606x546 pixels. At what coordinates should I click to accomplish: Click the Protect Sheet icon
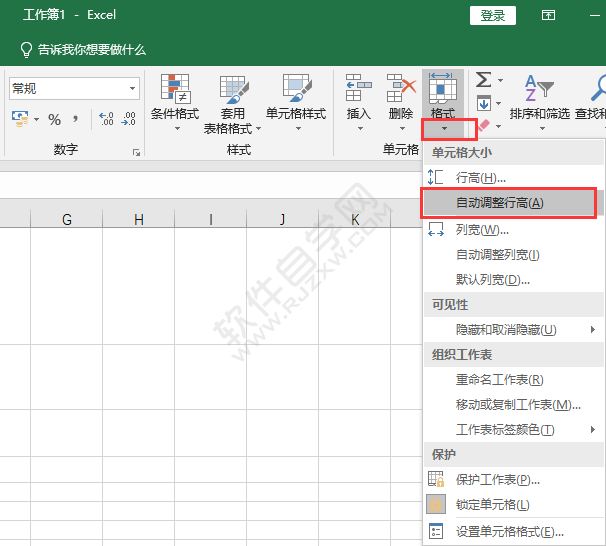(x=436, y=479)
